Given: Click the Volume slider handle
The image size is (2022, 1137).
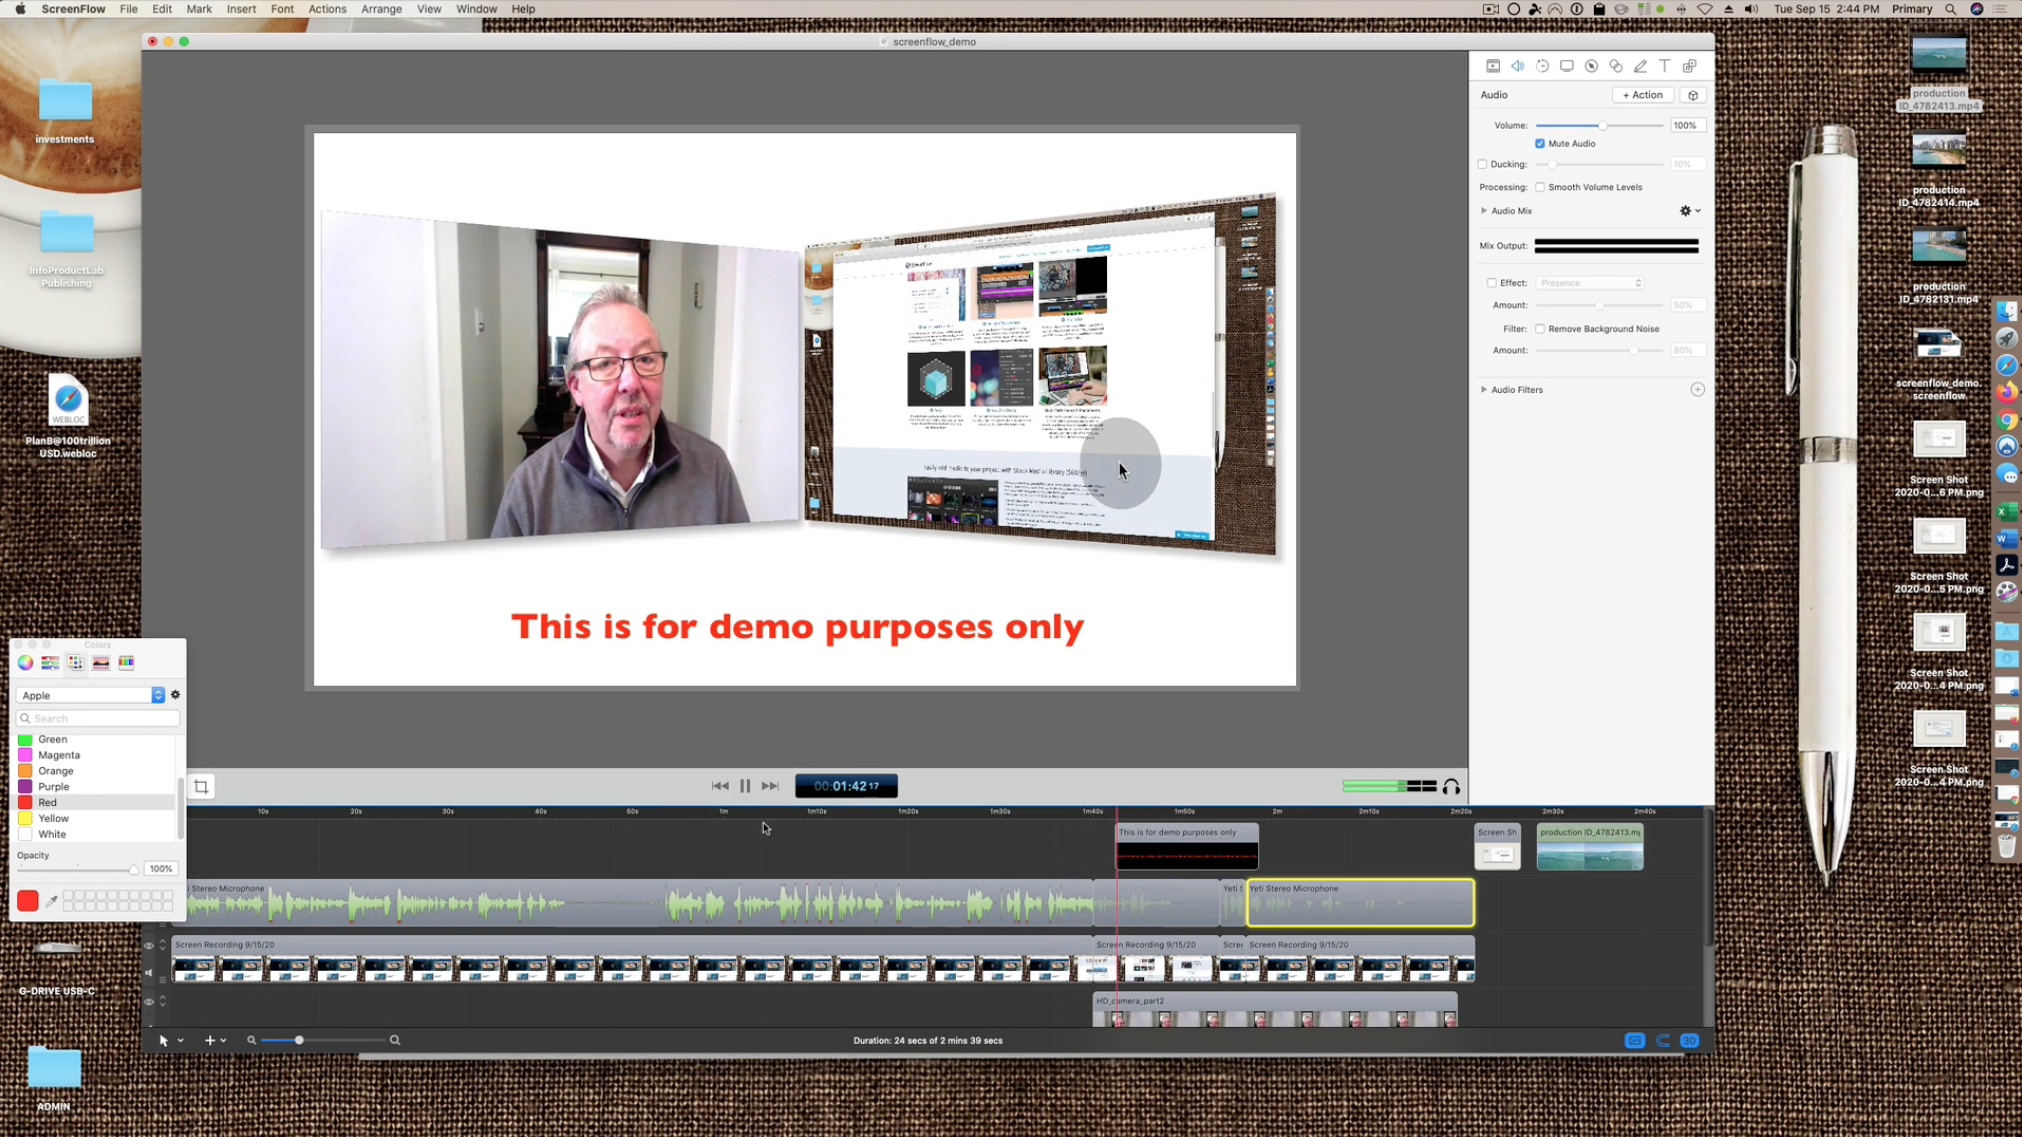Looking at the screenshot, I should 1603,126.
